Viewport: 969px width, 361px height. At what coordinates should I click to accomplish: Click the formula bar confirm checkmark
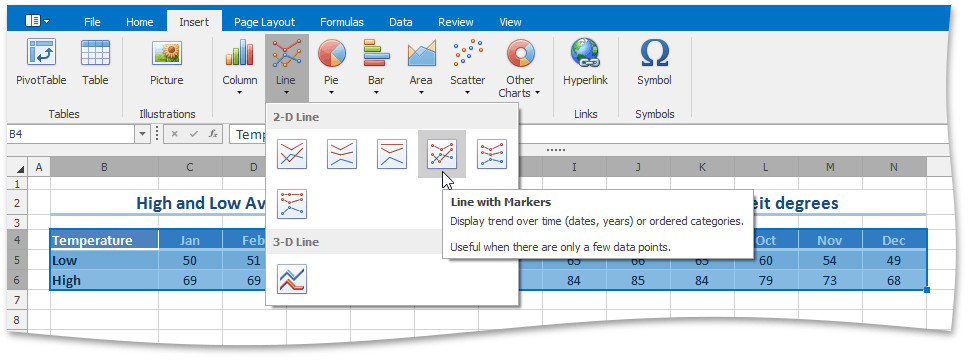coord(193,134)
